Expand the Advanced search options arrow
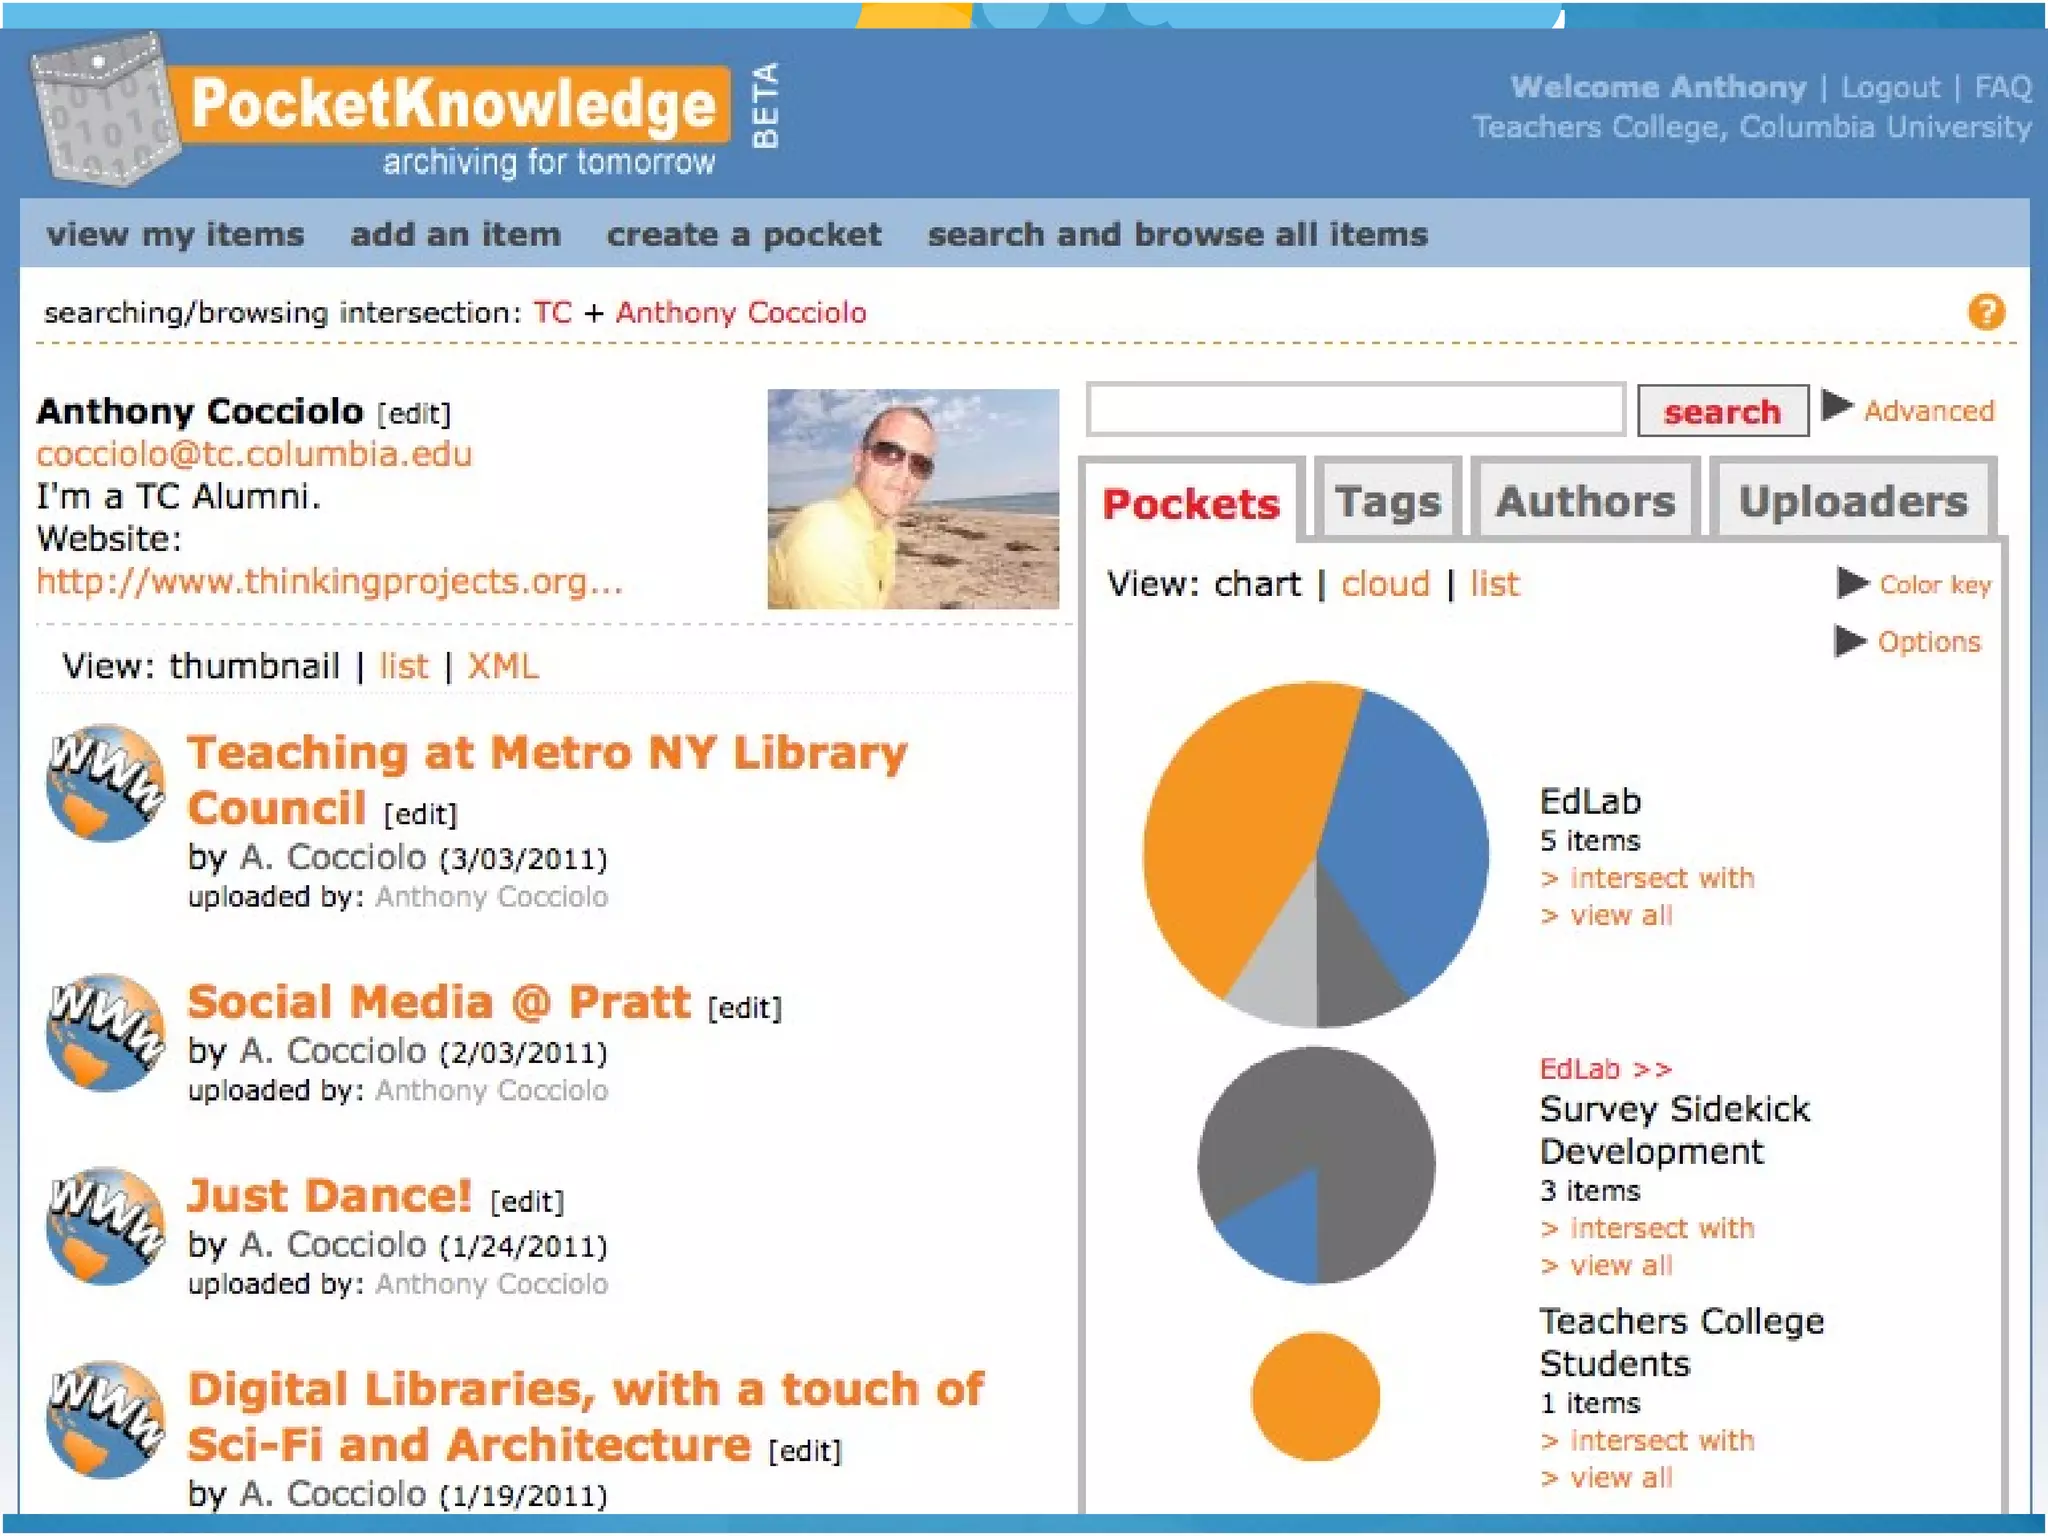This screenshot has height=1536, width=2048. point(1836,406)
